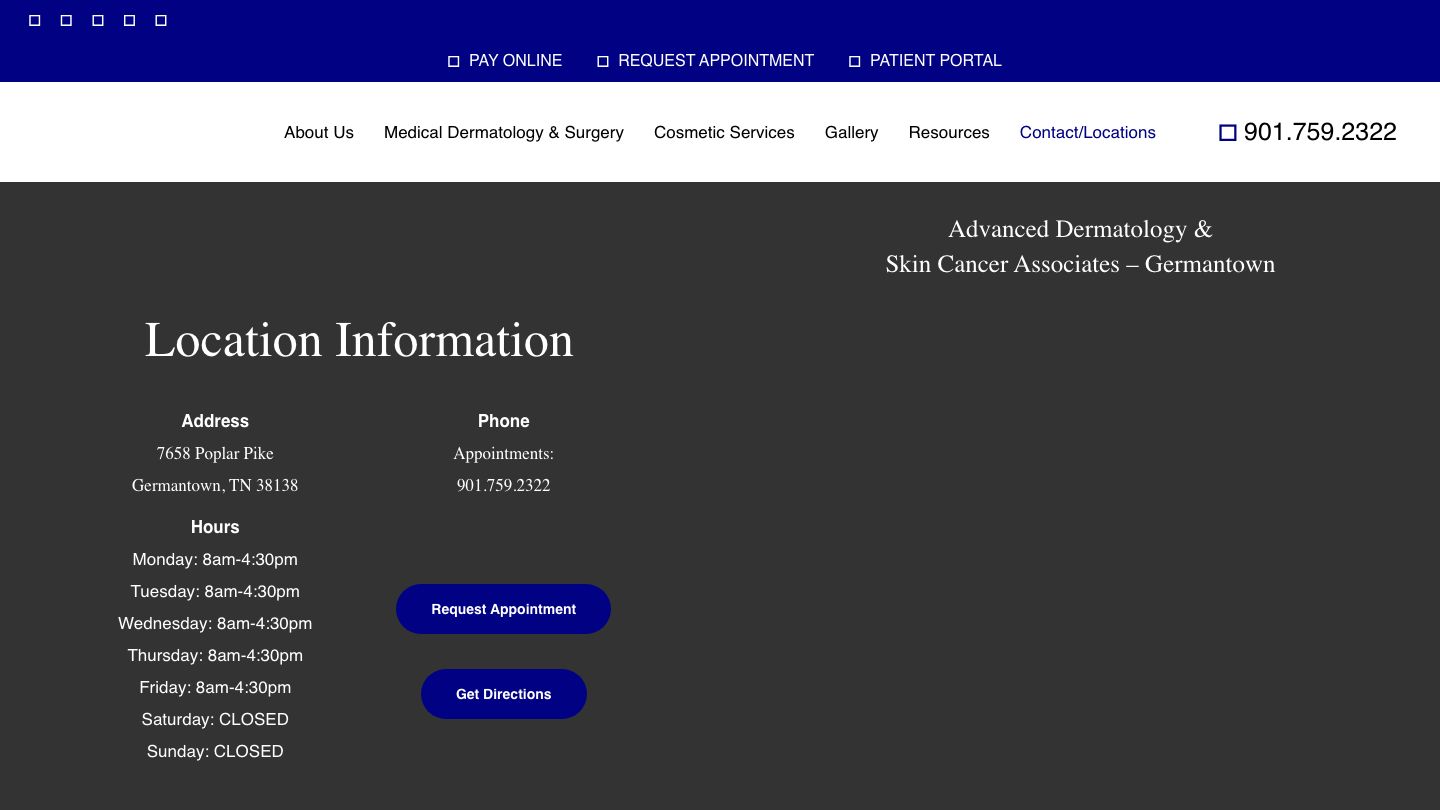Click the fourth social media icon in header
The width and height of the screenshot is (1440, 810).
tap(128, 19)
